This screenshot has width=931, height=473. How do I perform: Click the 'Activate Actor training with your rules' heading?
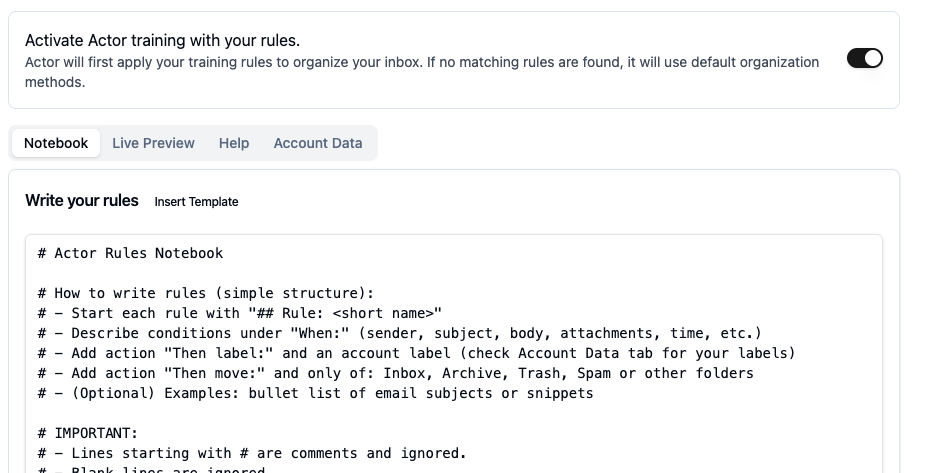coord(162,41)
